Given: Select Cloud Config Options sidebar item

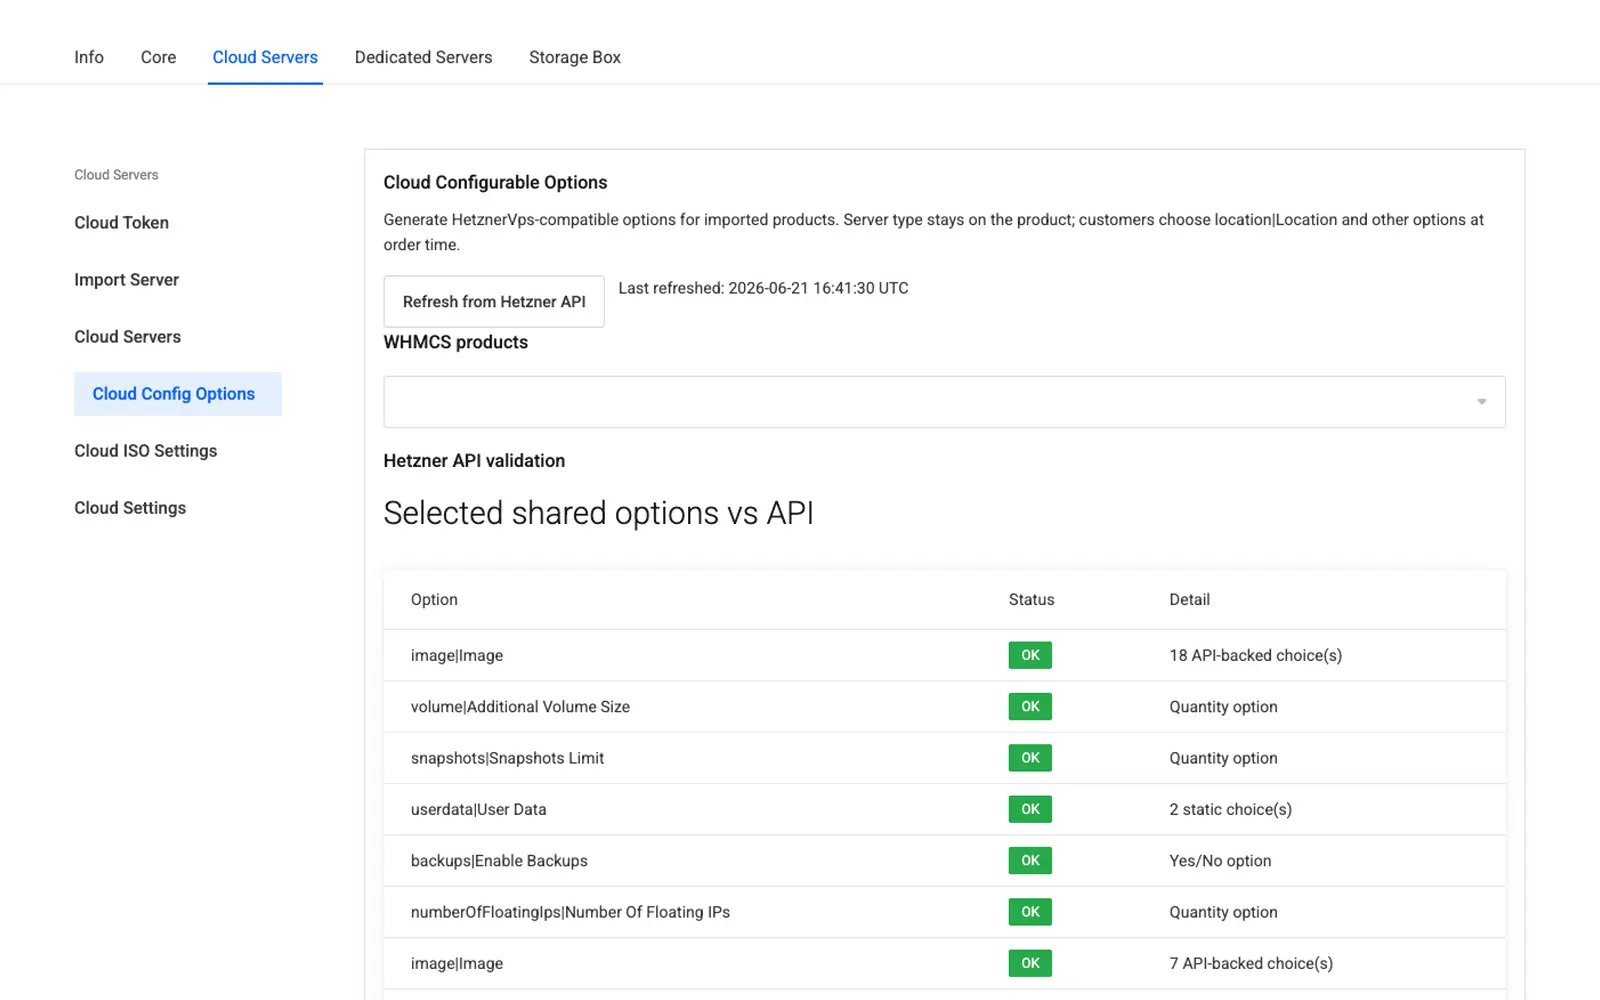Looking at the screenshot, I should pos(178,394).
